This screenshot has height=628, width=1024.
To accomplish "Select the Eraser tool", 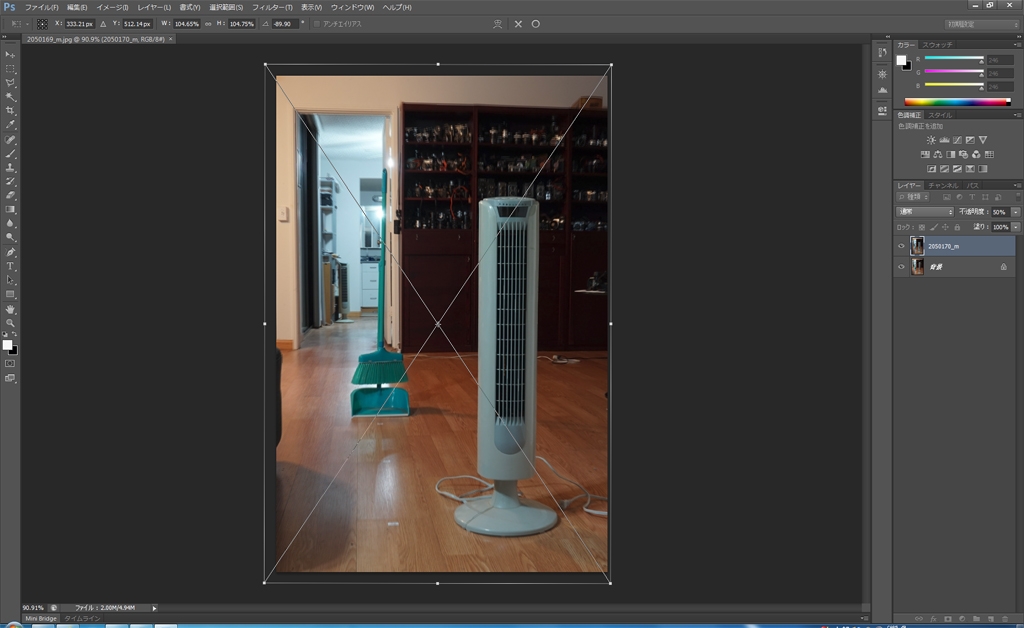I will coord(10,195).
